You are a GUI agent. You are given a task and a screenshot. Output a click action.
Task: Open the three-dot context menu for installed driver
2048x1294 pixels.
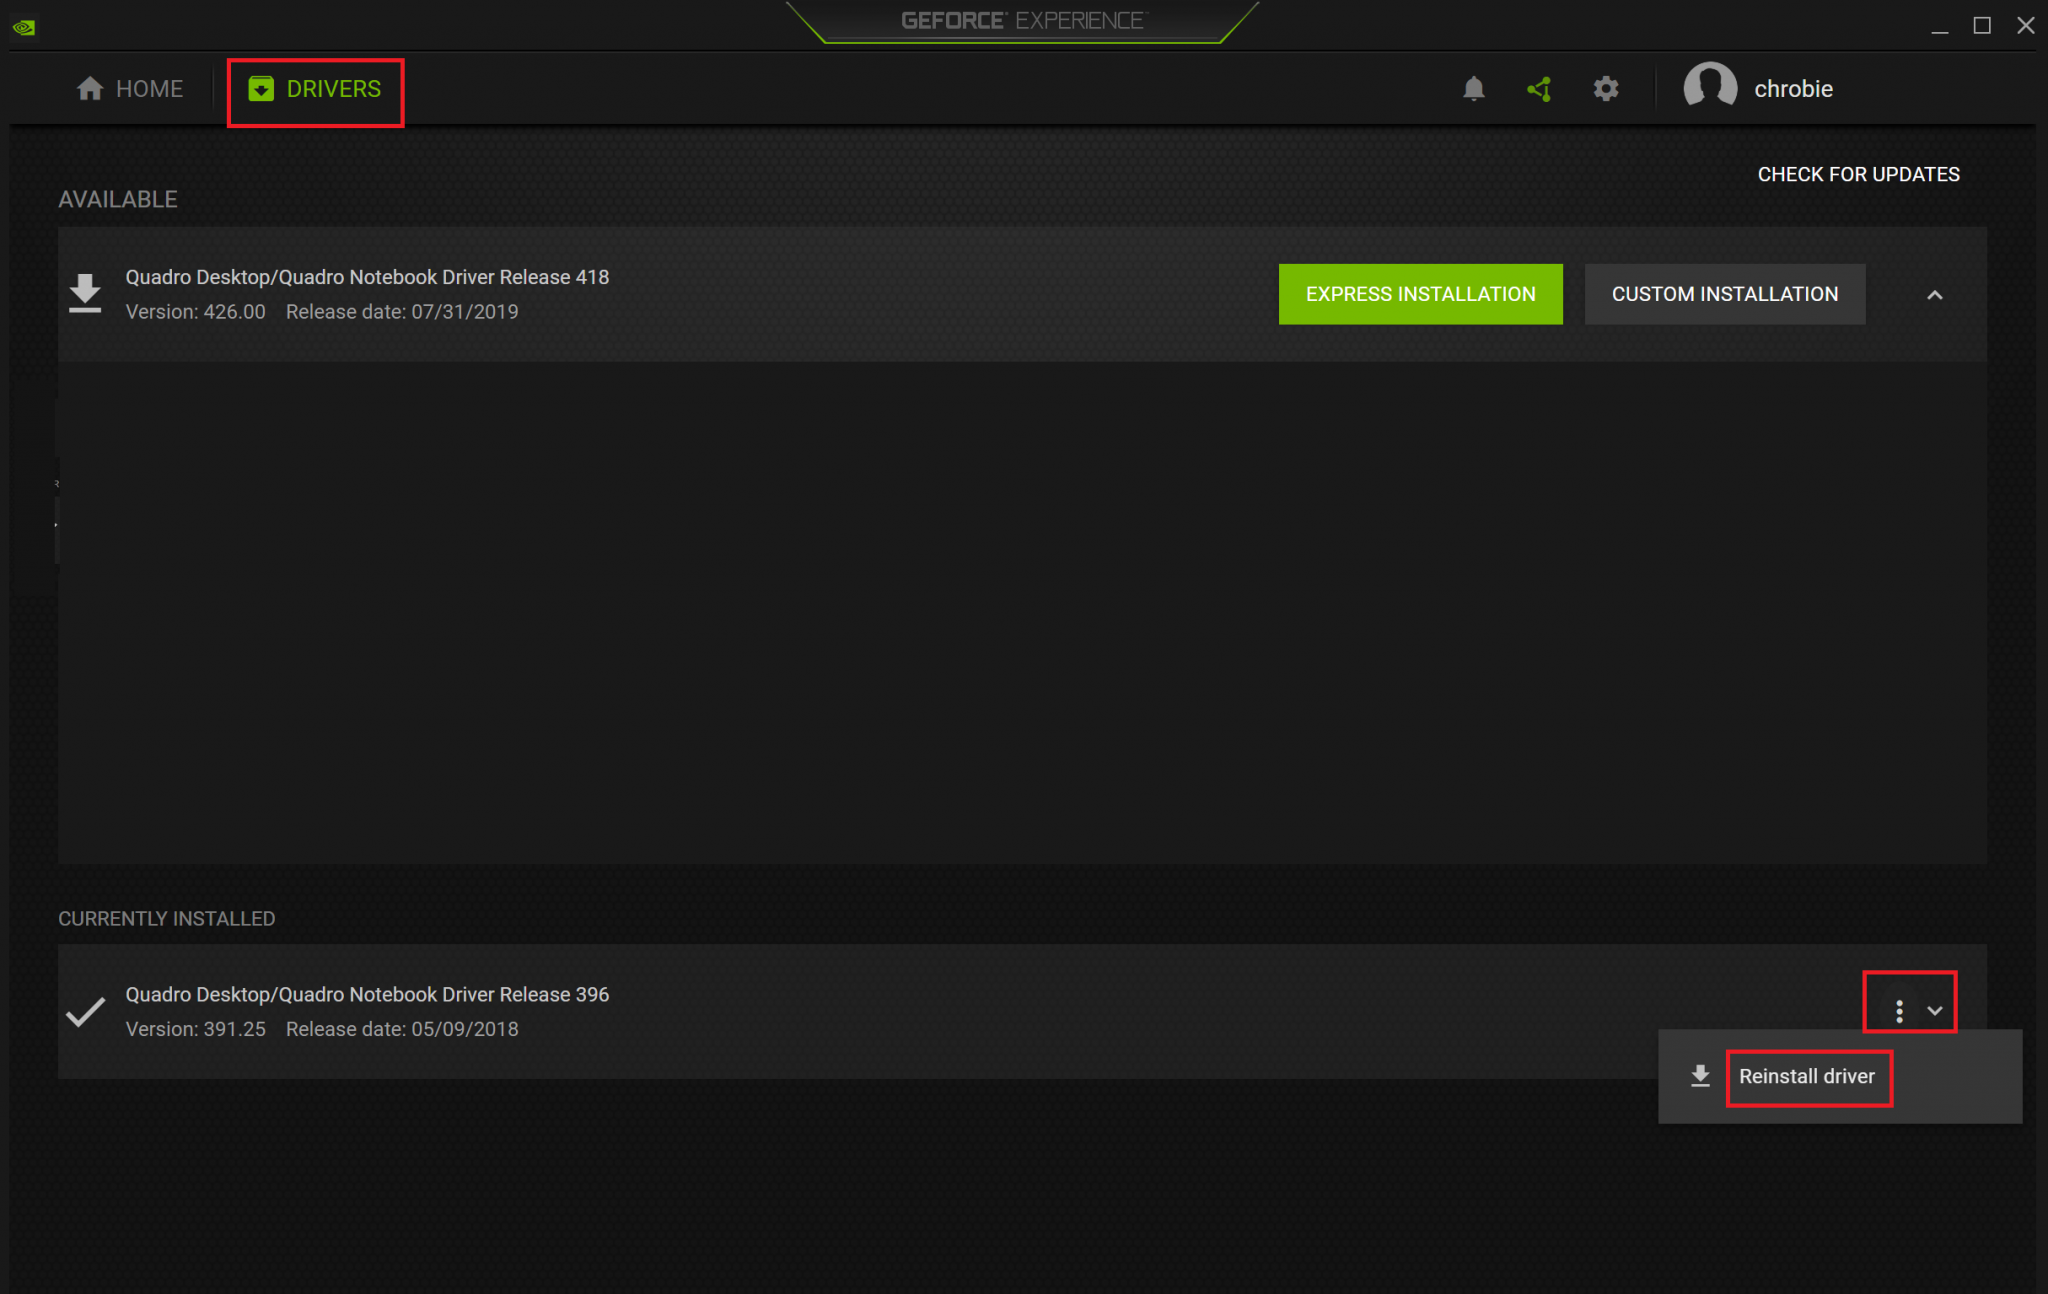pyautogui.click(x=1899, y=1011)
